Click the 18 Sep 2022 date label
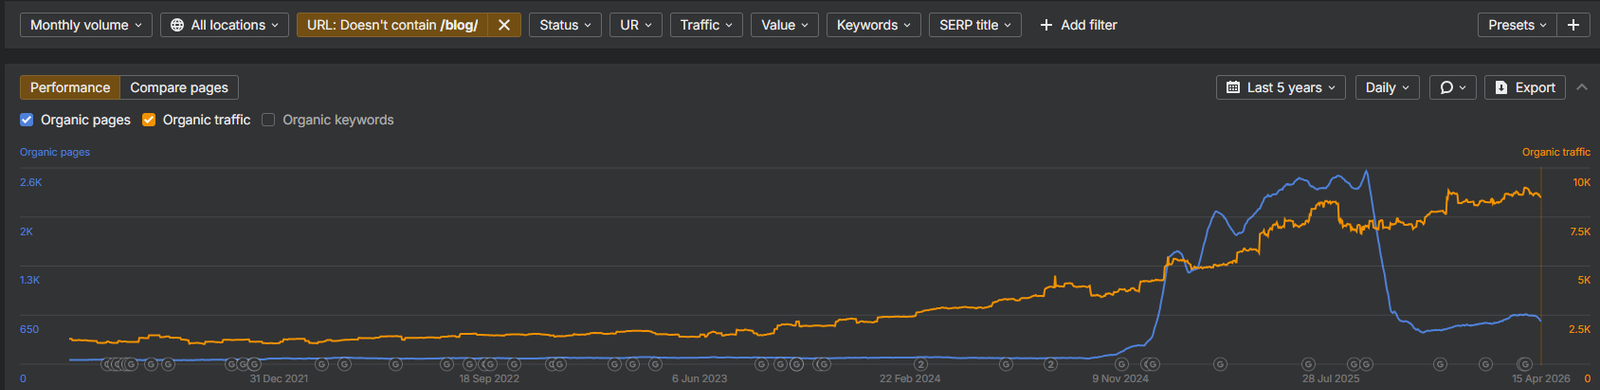 point(489,379)
